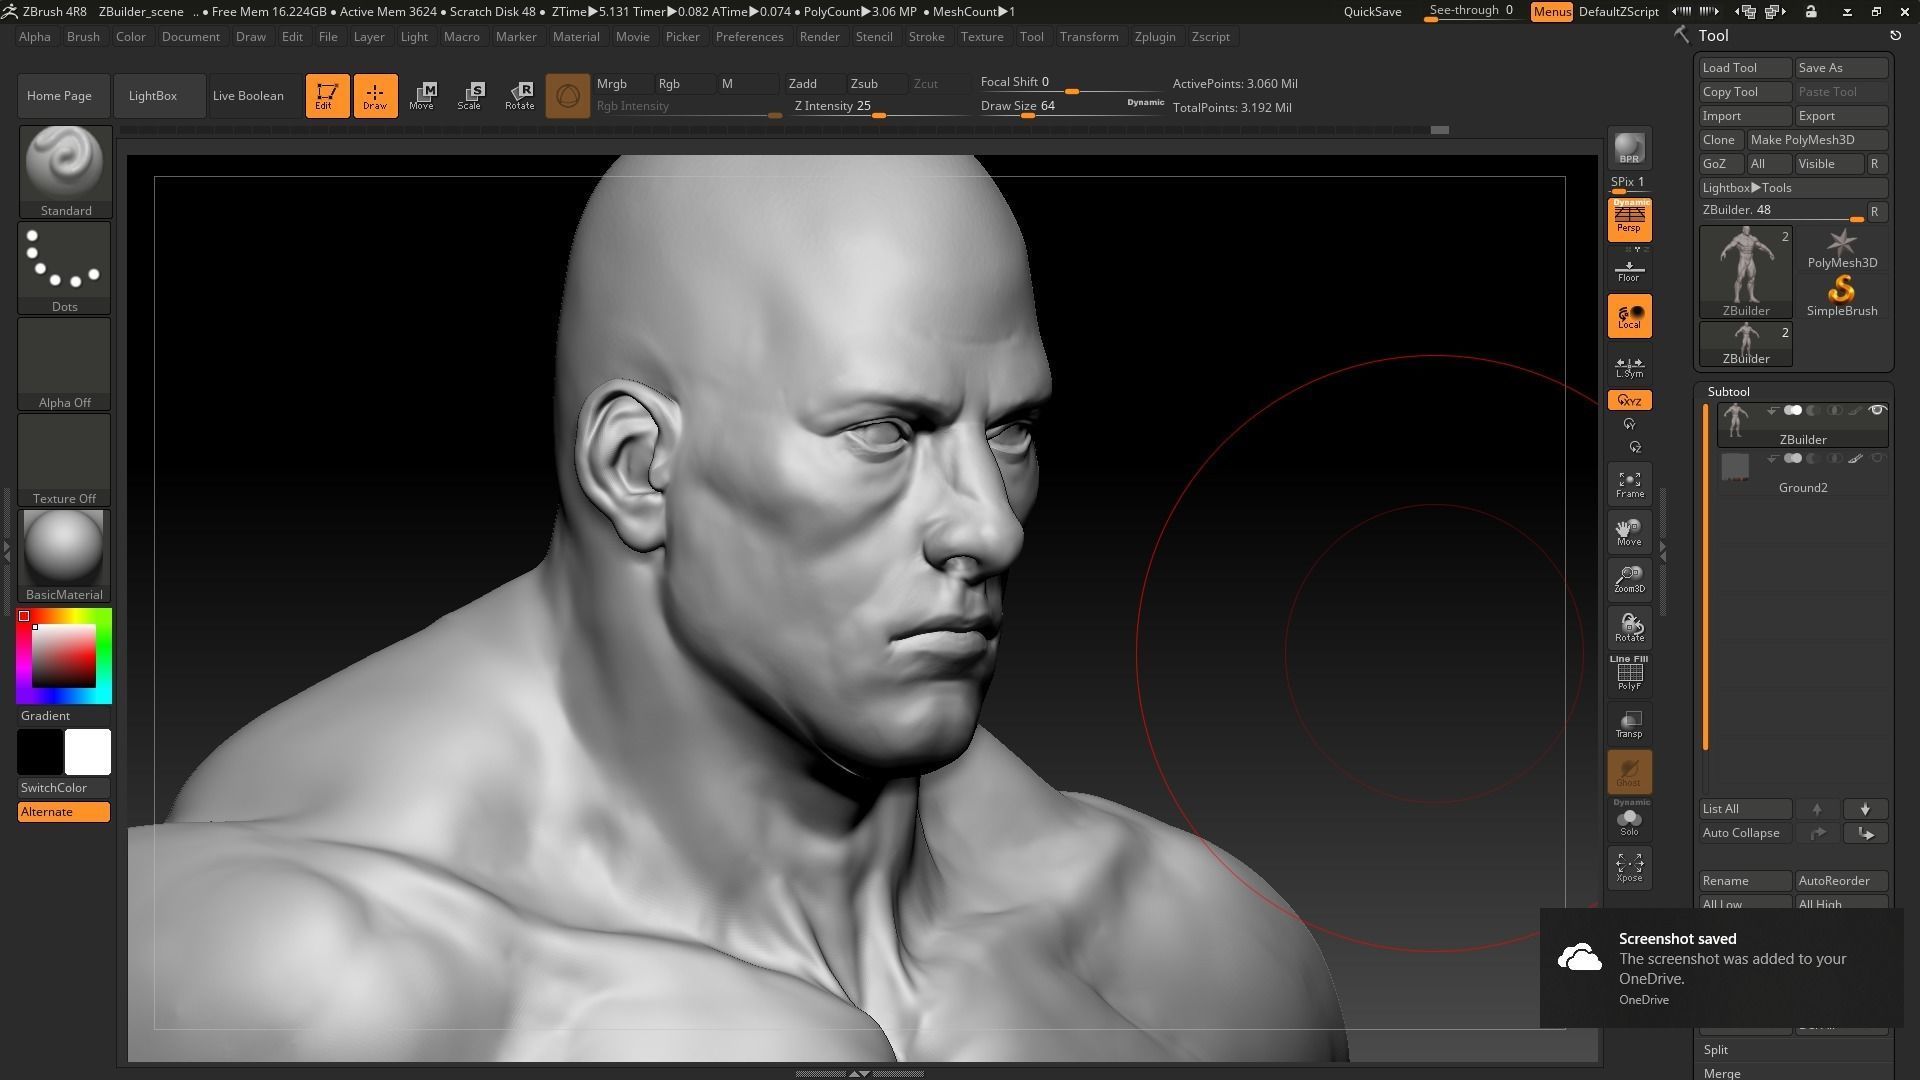Enable PolyF wireframe display

point(1629,672)
